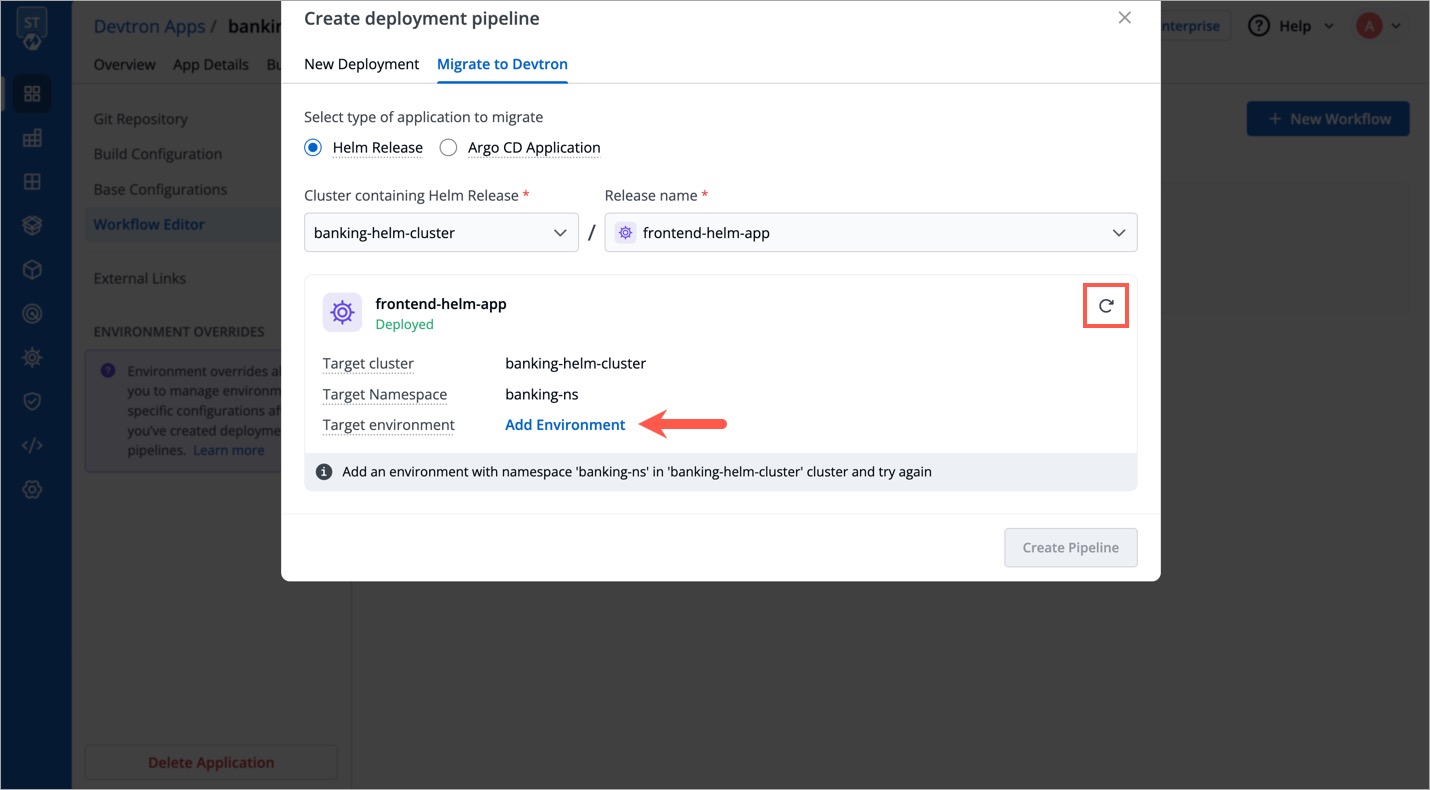Image resolution: width=1430 pixels, height=790 pixels.
Task: Click the Create Pipeline button
Action: tap(1070, 548)
